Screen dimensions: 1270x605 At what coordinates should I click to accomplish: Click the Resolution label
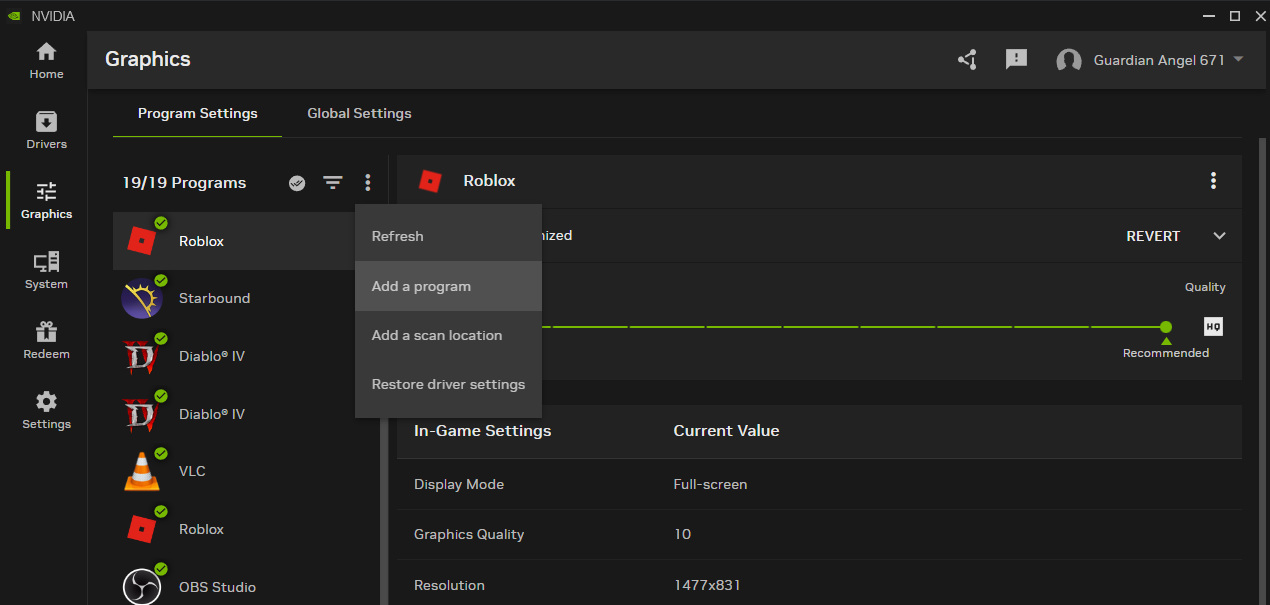point(449,585)
